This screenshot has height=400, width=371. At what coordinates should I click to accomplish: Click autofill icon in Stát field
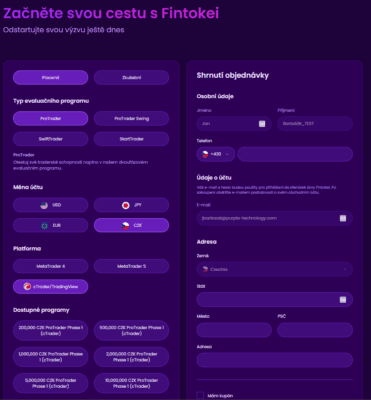[343, 300]
